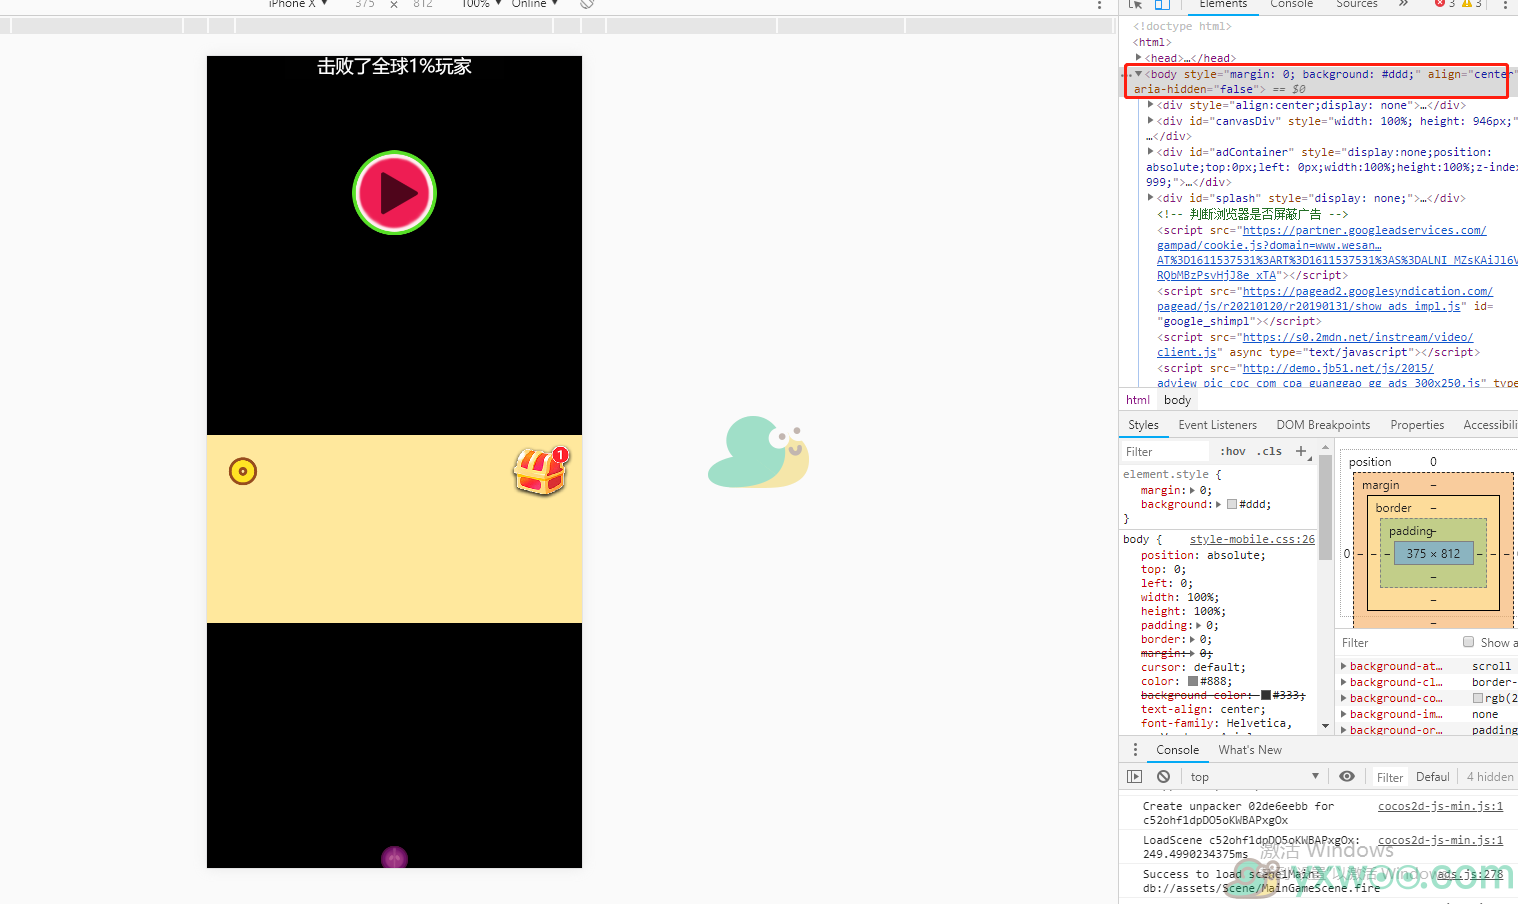Add a new style rule with plus icon
This screenshot has width=1518, height=904.
click(1301, 451)
